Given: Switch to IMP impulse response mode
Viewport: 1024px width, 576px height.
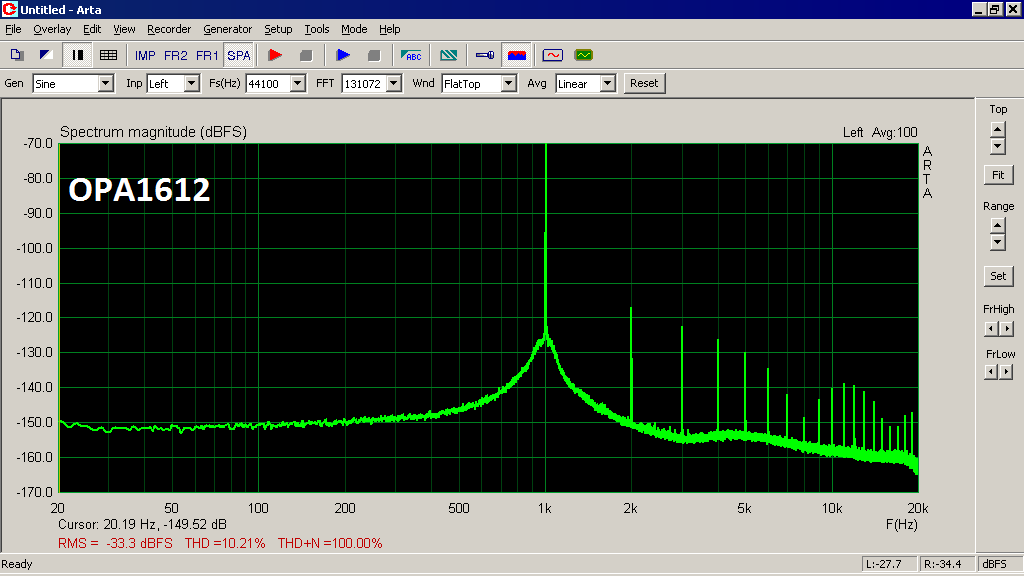Looking at the screenshot, I should [145, 56].
